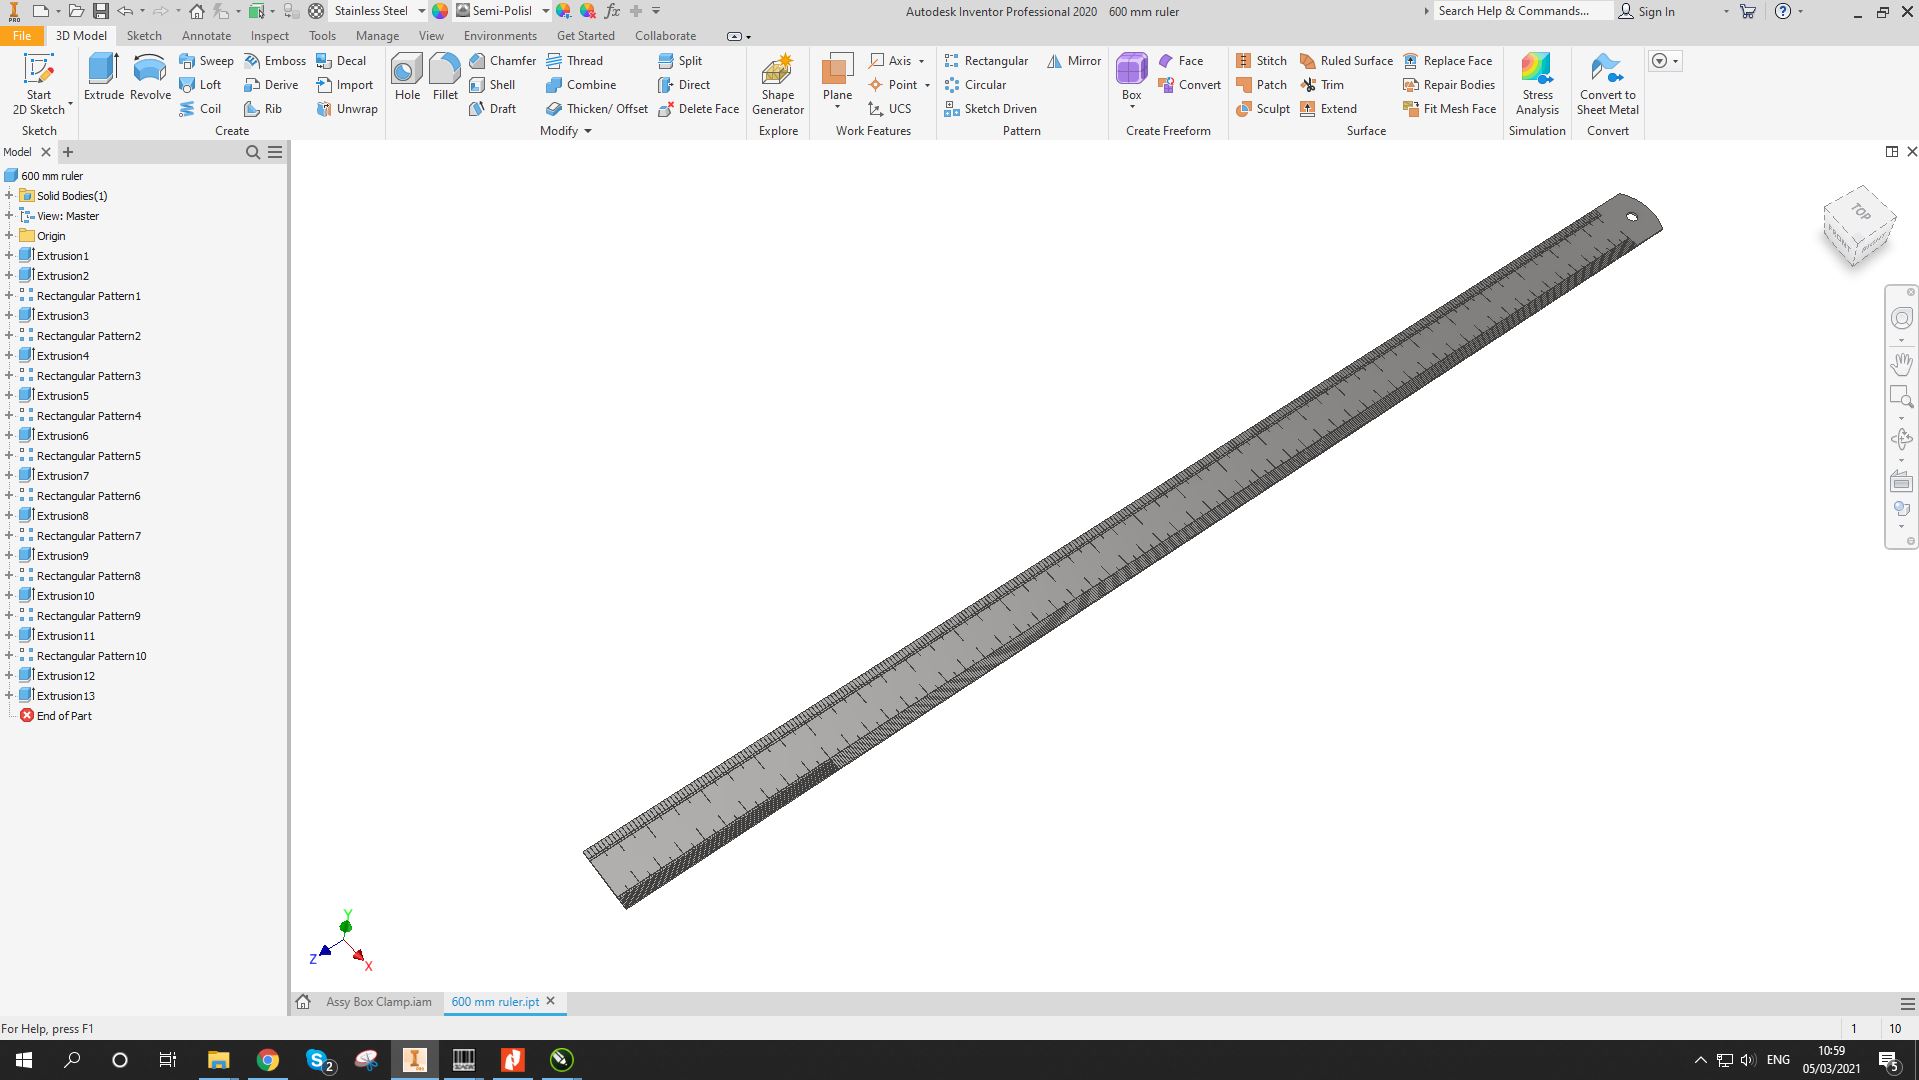The width and height of the screenshot is (1919, 1080).
Task: Select the Thread tool
Action: (574, 61)
